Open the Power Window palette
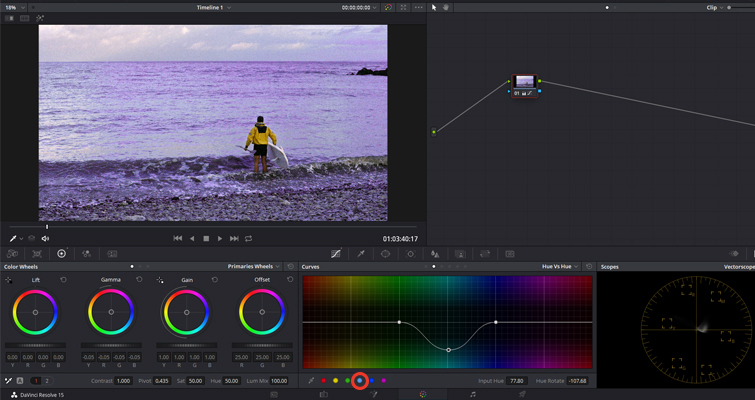 pos(385,254)
